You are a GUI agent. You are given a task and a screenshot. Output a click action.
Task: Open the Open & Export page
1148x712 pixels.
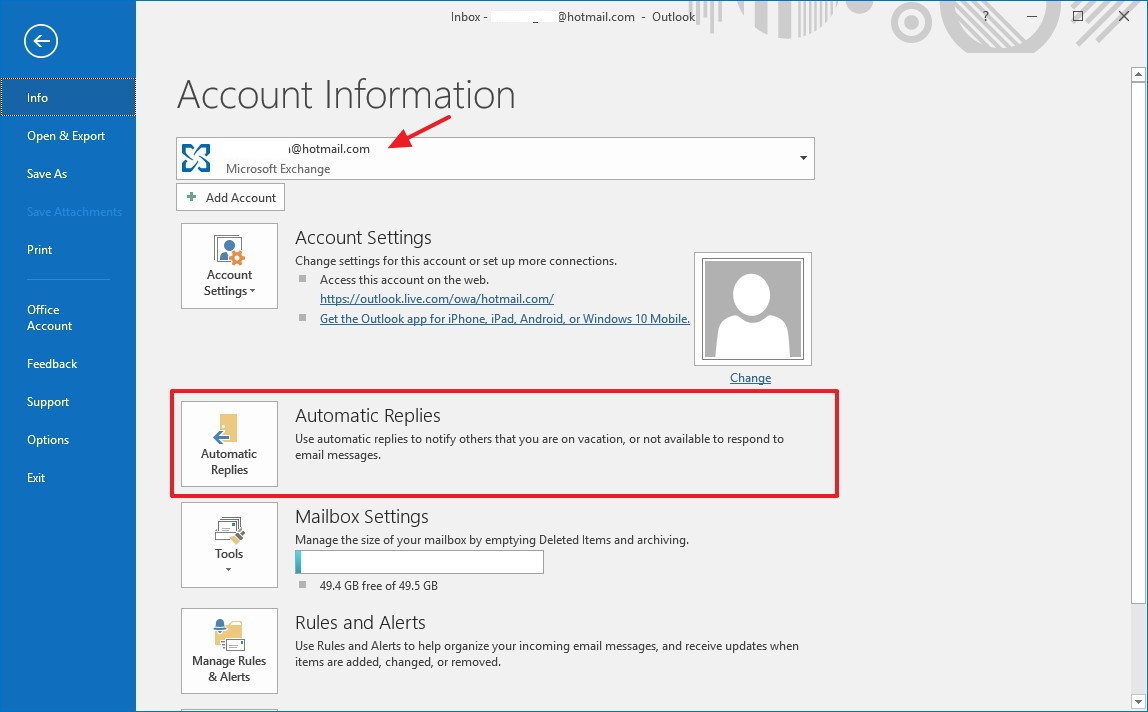[x=68, y=136]
